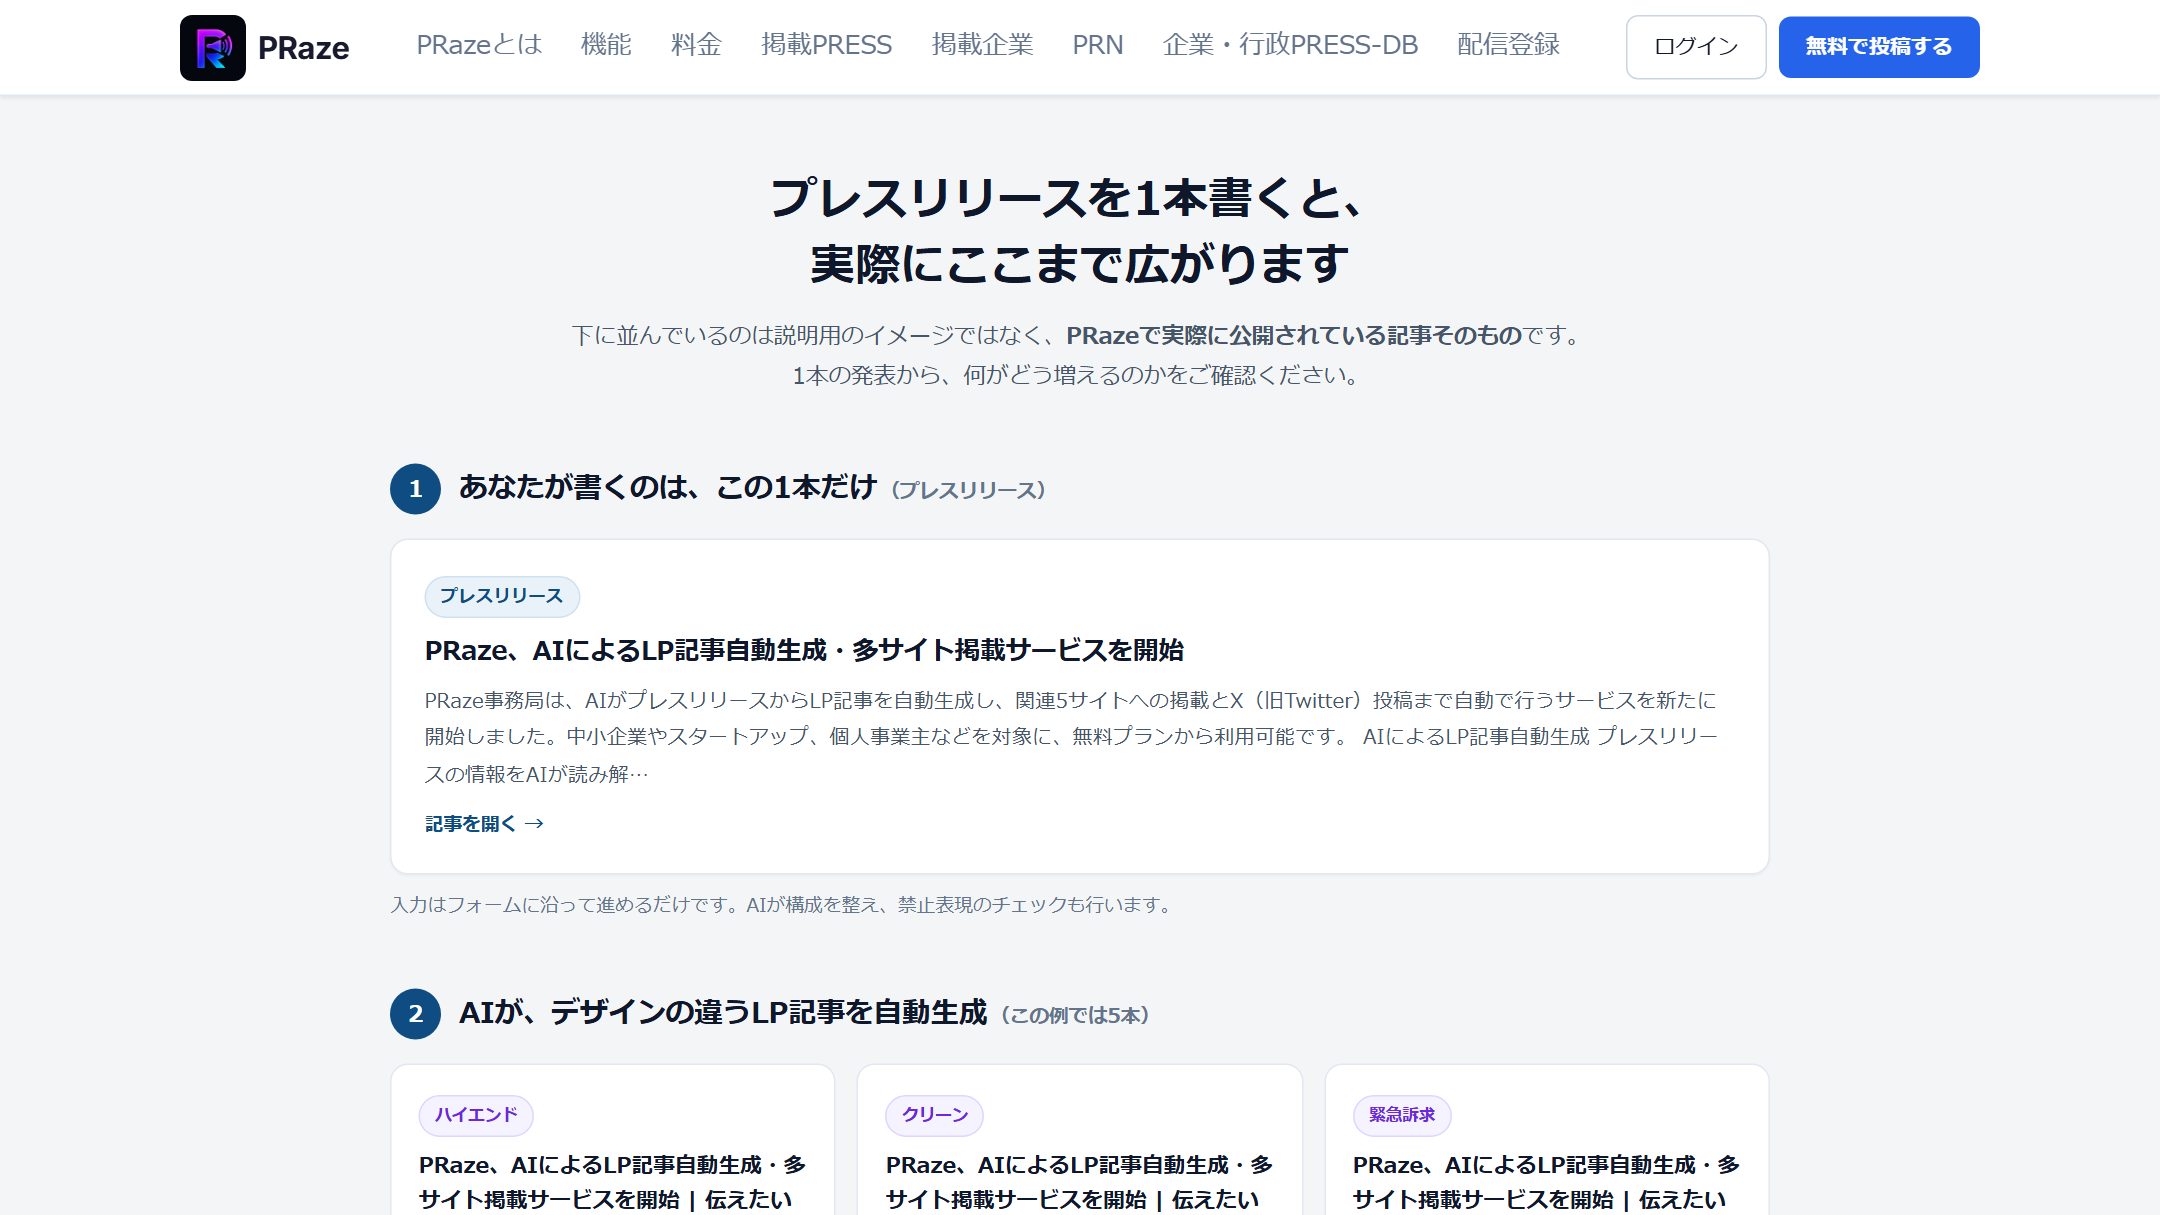Viewport: 2160px width, 1215px height.
Task: Click the プレスリリース tag badge
Action: (x=502, y=596)
